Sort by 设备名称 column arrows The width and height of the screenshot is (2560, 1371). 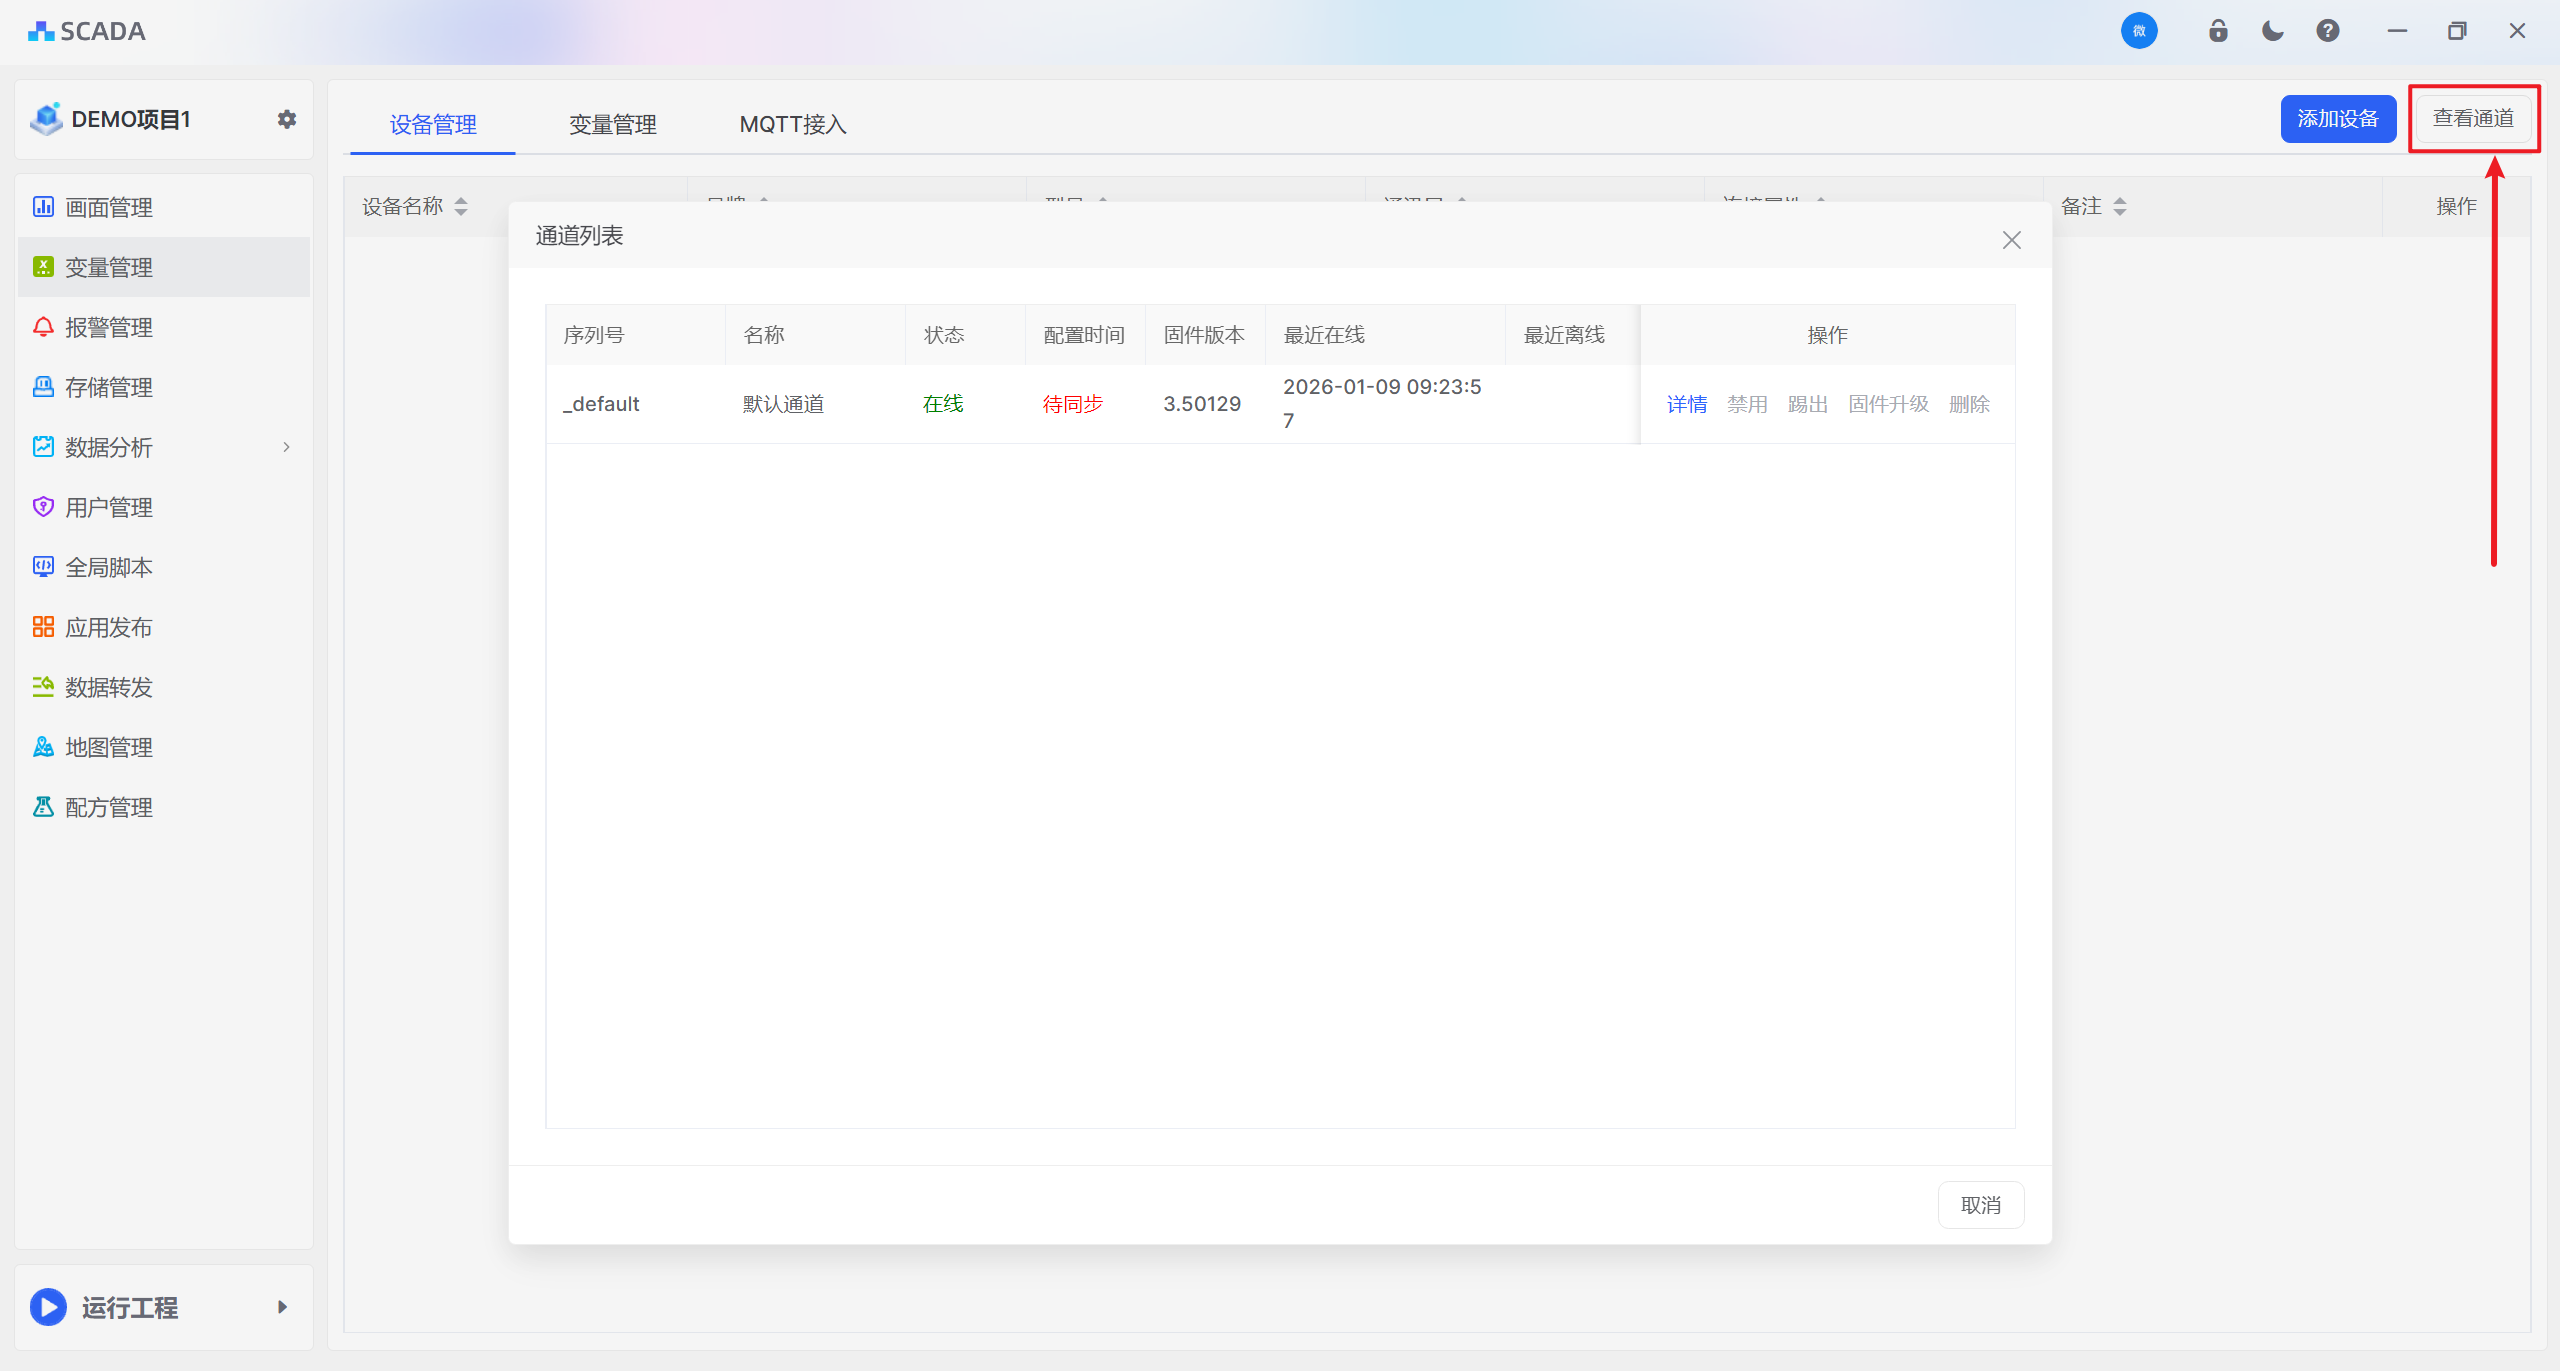[461, 207]
